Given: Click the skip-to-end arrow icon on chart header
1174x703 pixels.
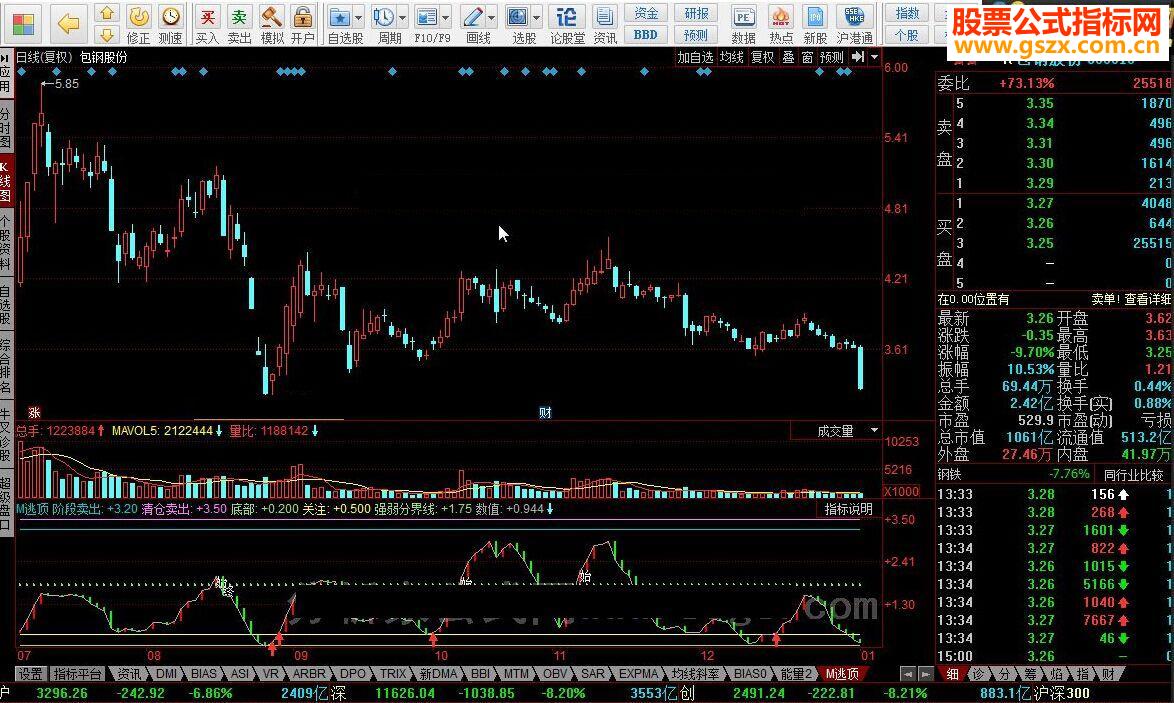Looking at the screenshot, I should click(x=858, y=57).
